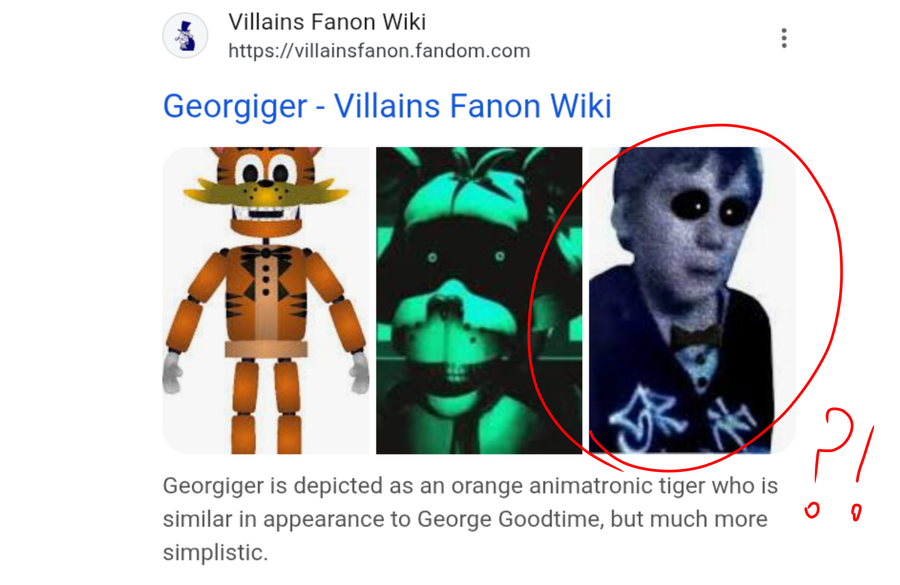900x585 pixels.
Task: Open the orange tiger animatronic thumbnail
Action: 267,300
